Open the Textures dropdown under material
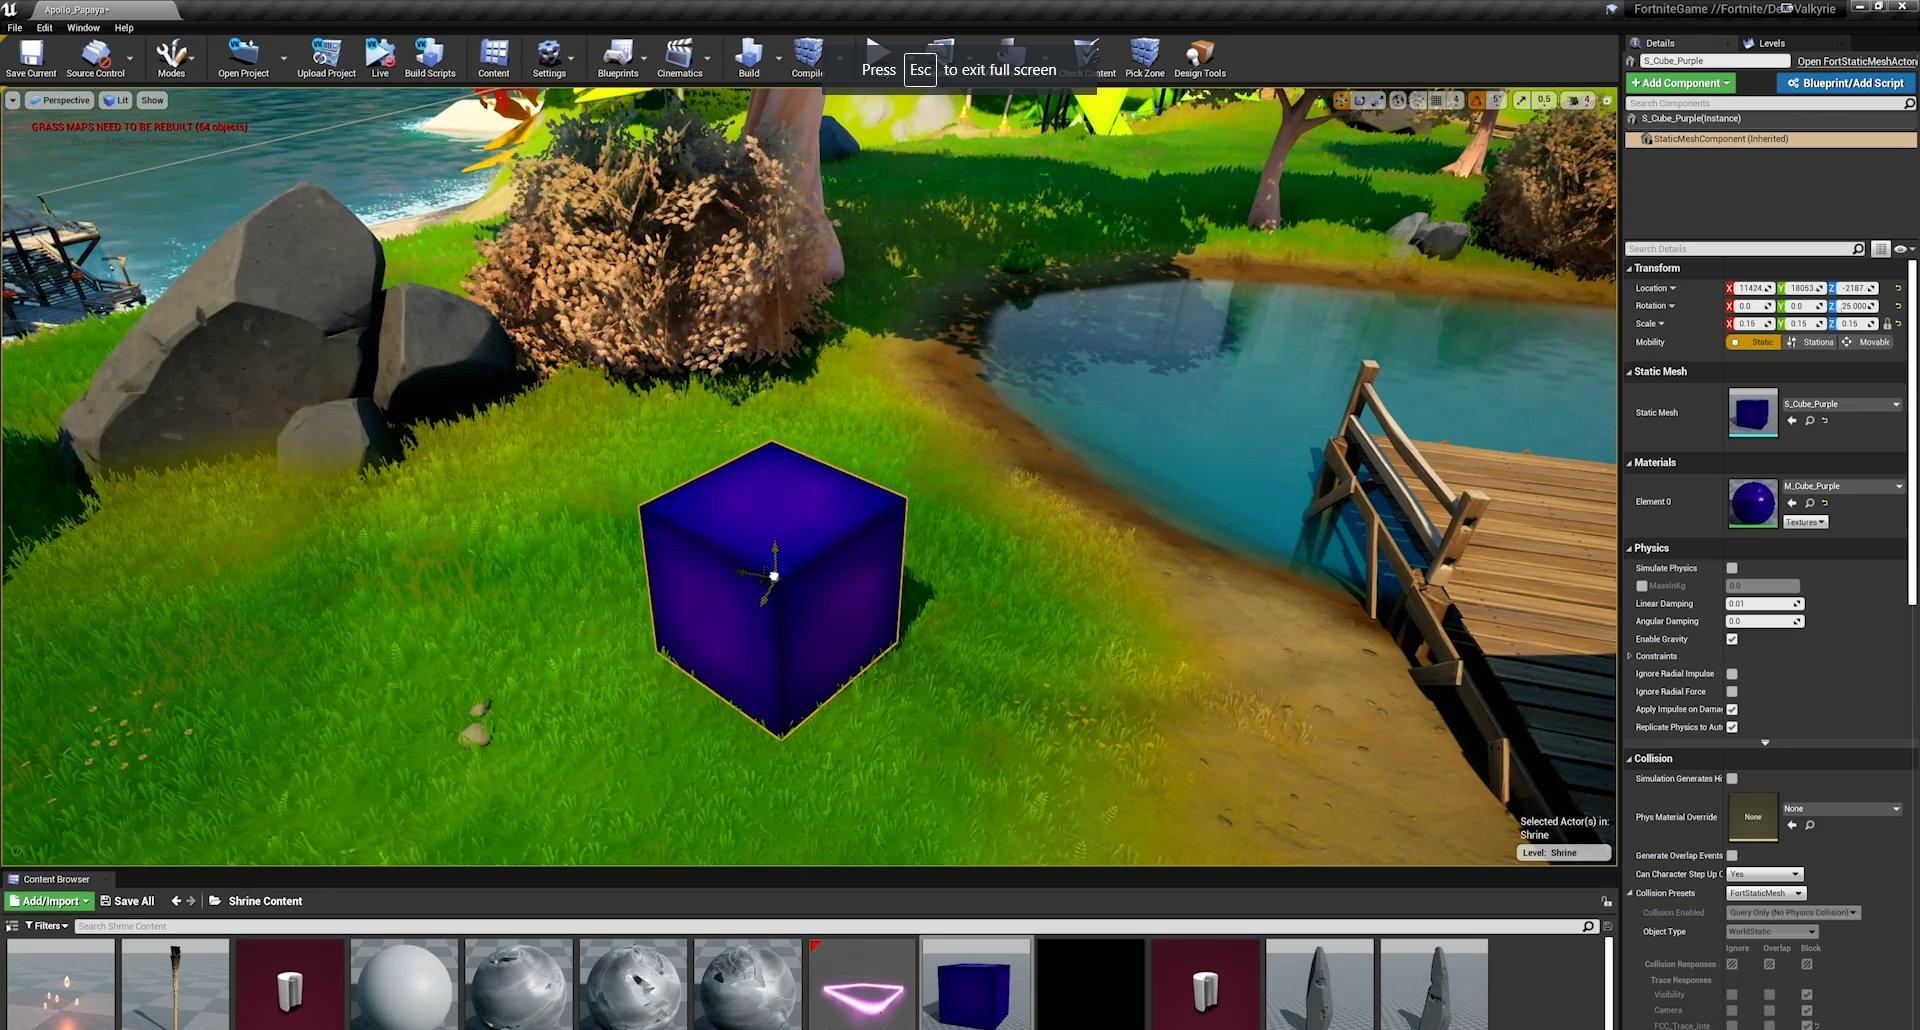The height and width of the screenshot is (1030, 1920). click(x=1806, y=522)
